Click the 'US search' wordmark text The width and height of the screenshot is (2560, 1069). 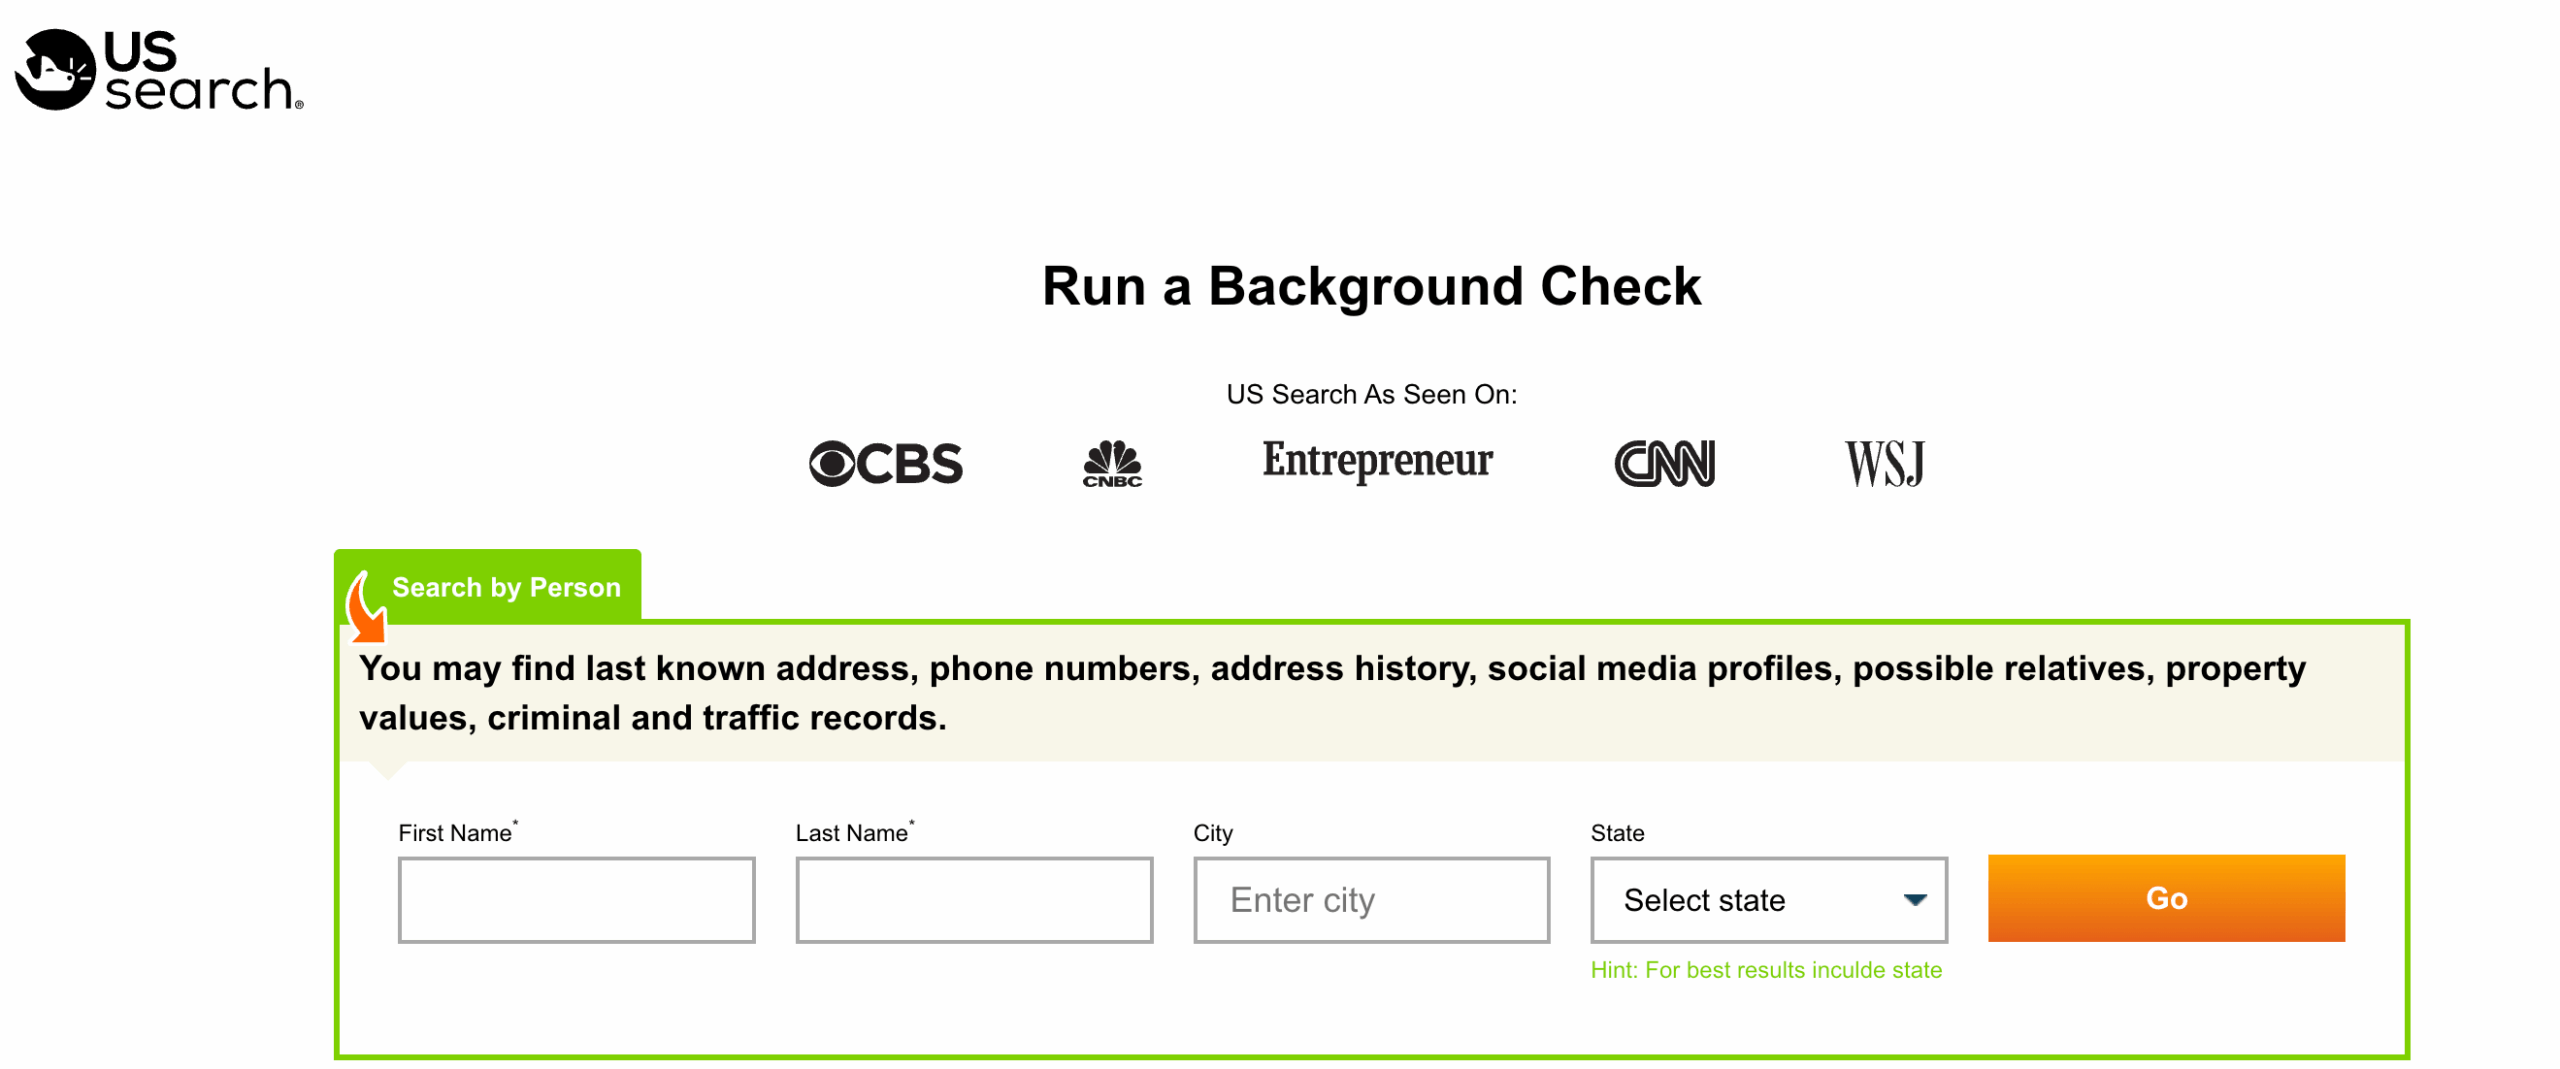point(200,72)
